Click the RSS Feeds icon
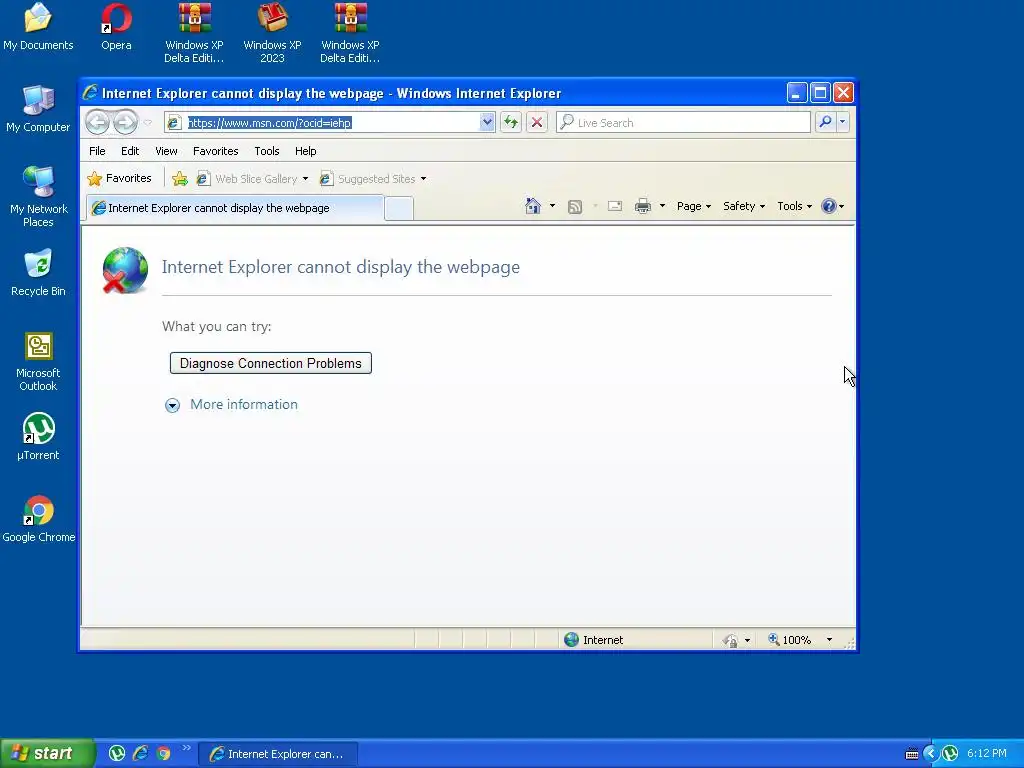Image resolution: width=1024 pixels, height=768 pixels. pyautogui.click(x=575, y=206)
